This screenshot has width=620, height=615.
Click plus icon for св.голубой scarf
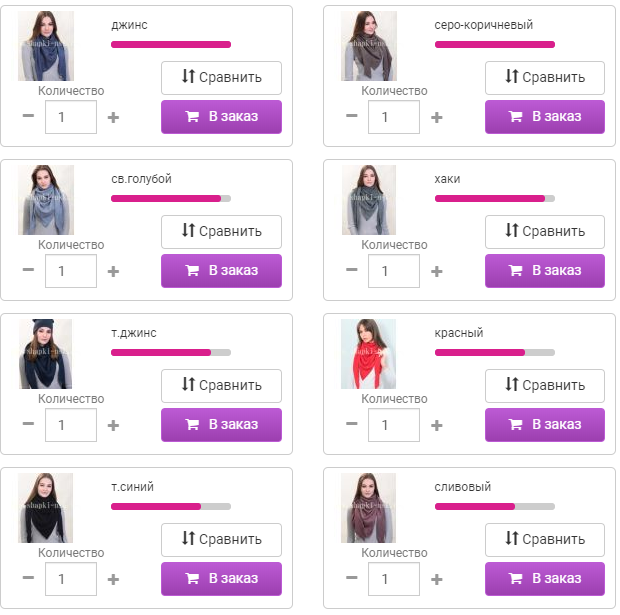(113, 271)
